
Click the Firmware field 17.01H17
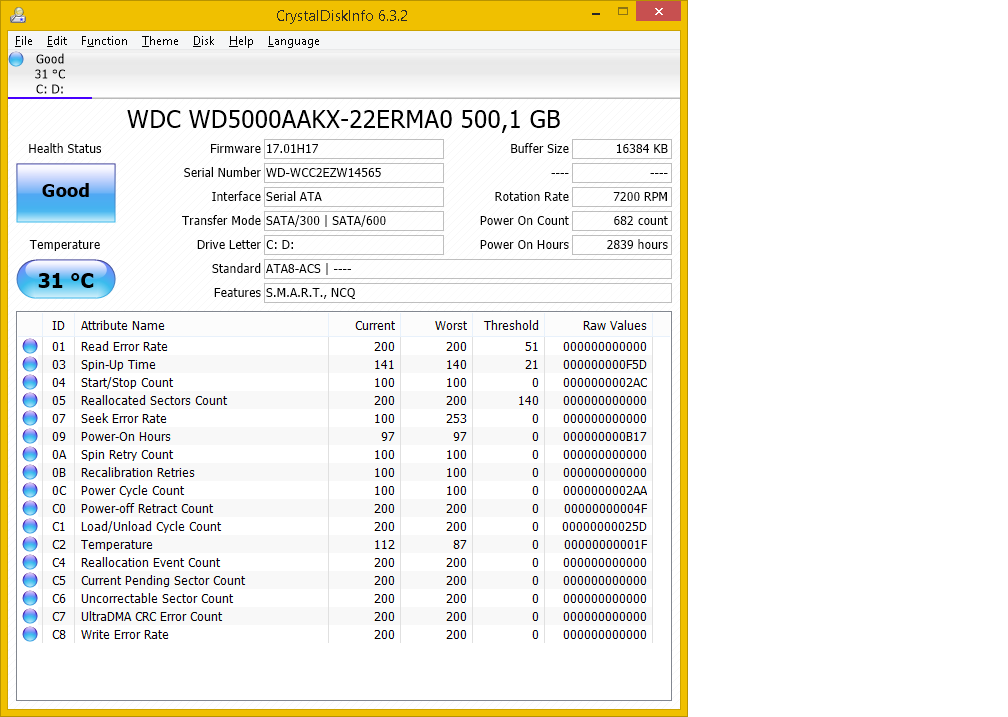click(x=354, y=149)
